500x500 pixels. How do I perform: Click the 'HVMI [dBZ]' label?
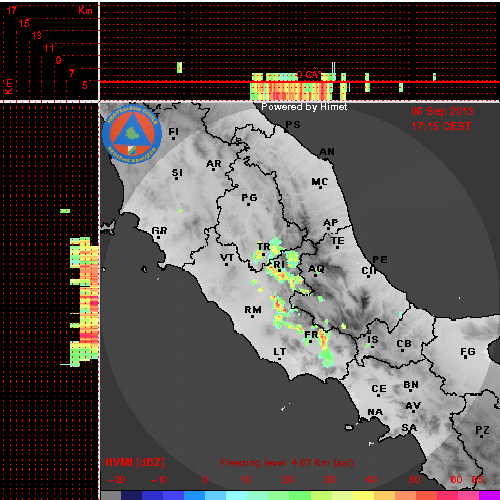135,462
